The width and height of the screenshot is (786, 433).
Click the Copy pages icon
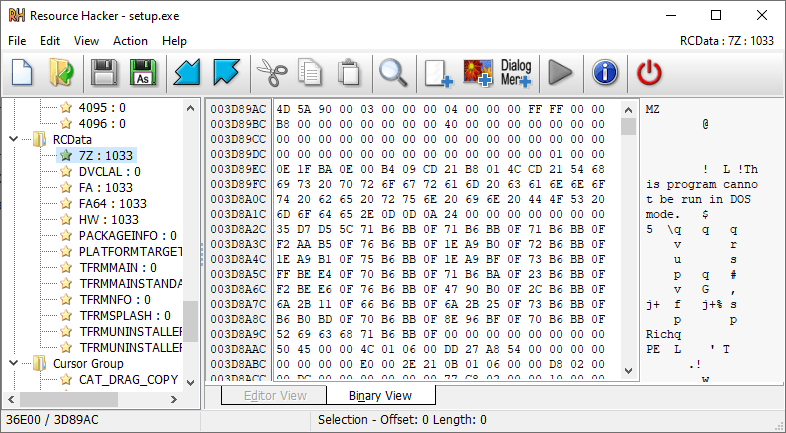(x=310, y=73)
